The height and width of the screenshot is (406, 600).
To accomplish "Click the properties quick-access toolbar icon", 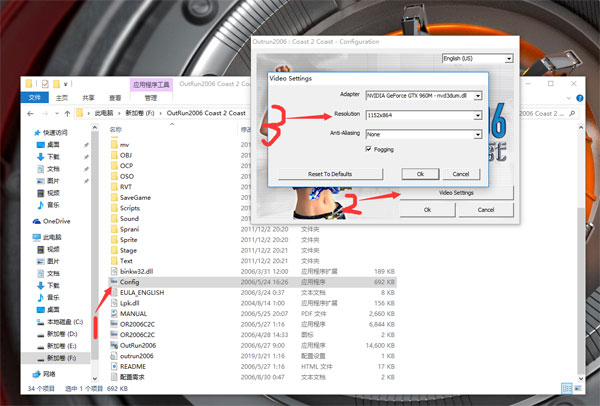I will coord(45,84).
